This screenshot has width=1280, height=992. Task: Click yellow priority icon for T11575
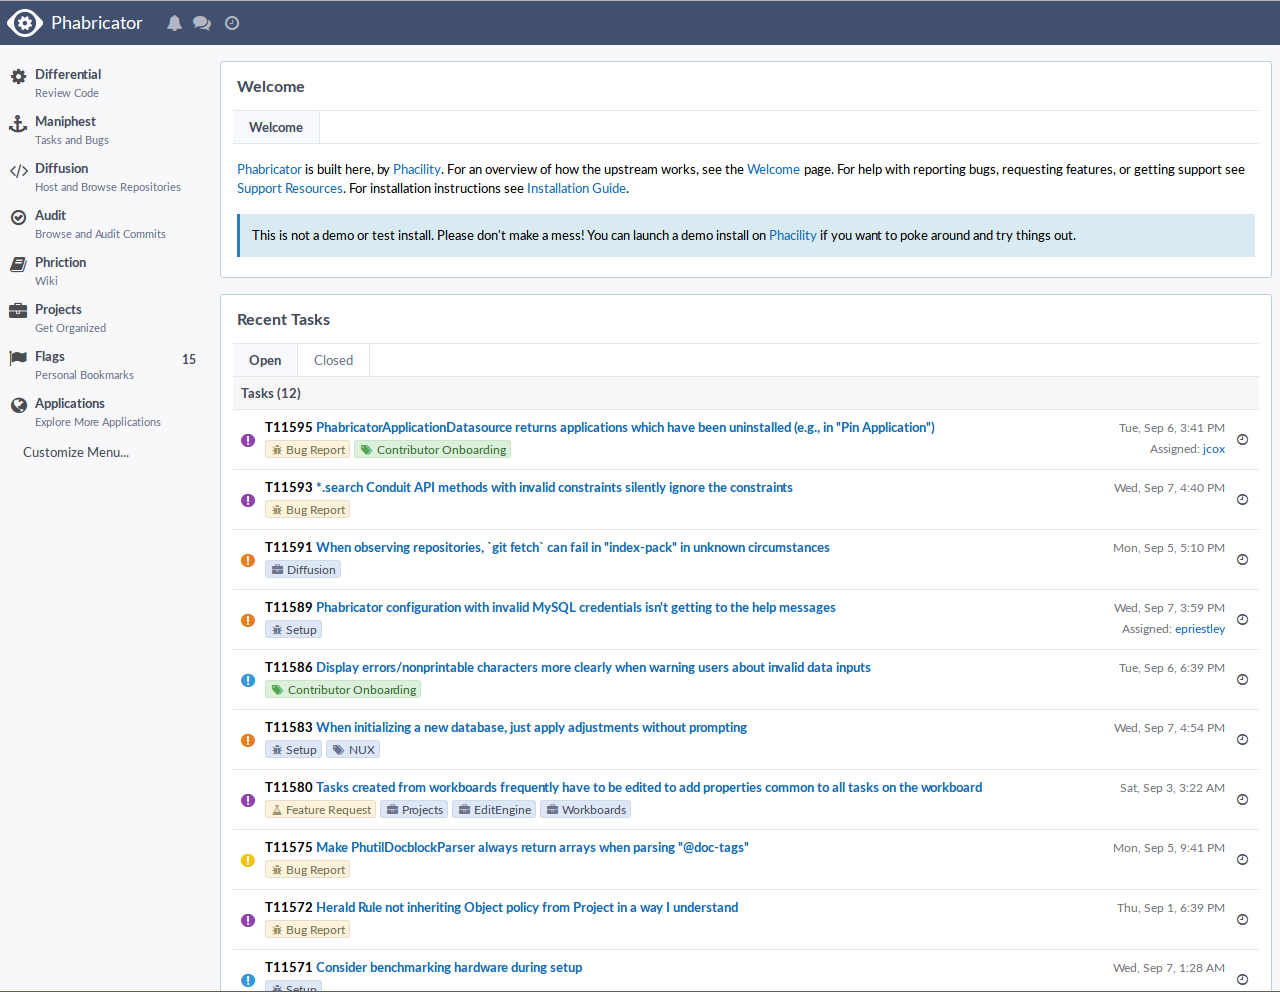point(248,860)
